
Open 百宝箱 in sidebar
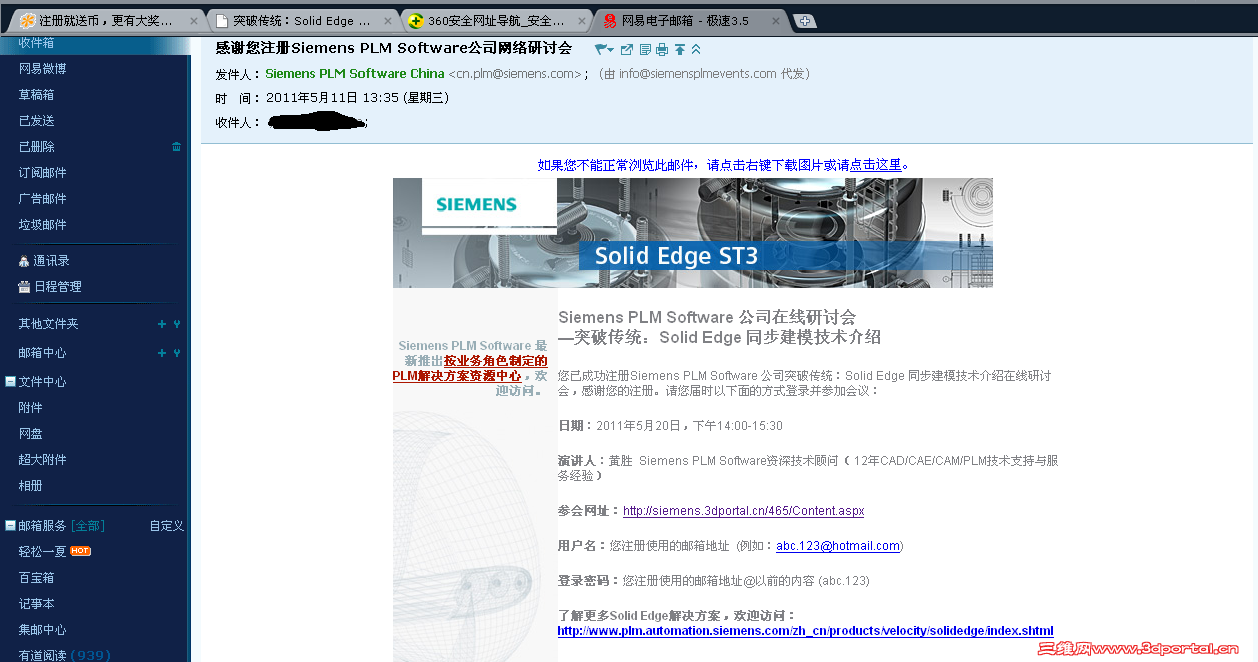coord(36,578)
